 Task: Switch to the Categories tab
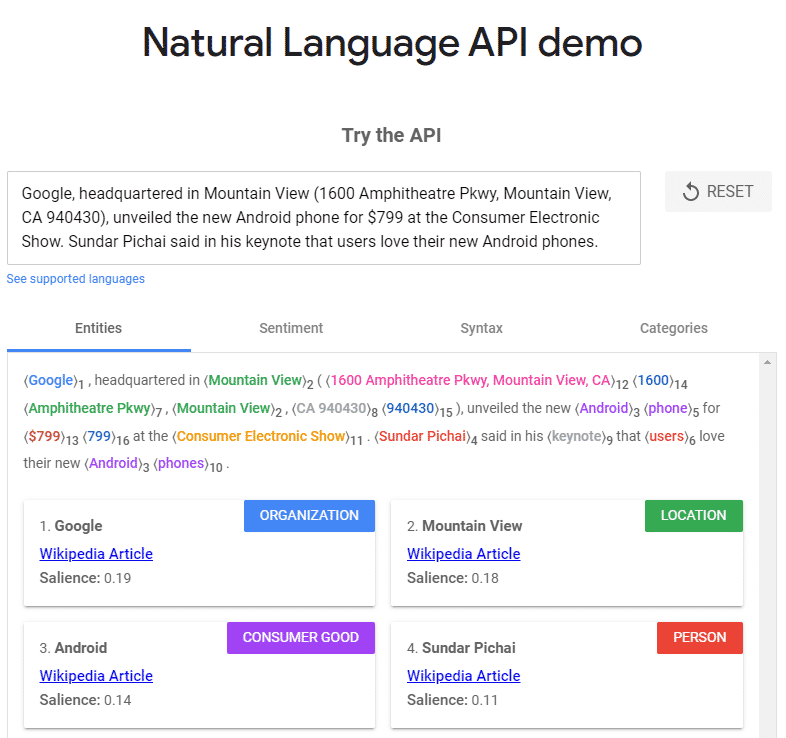(674, 328)
